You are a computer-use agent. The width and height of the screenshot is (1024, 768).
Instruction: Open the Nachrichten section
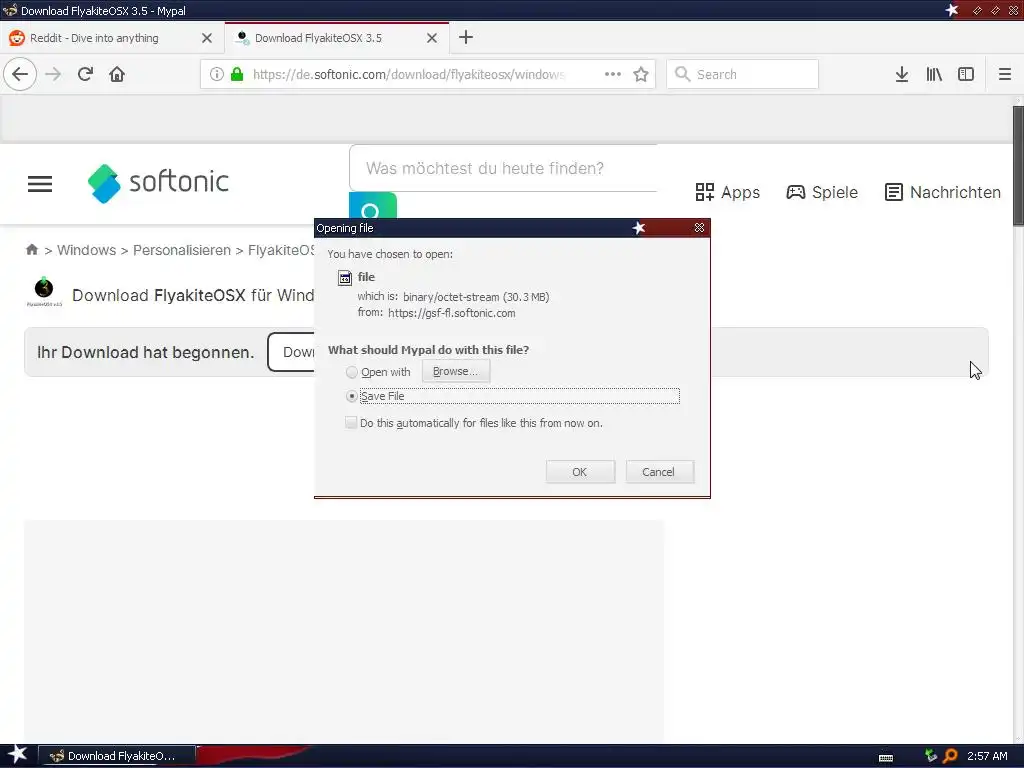942,192
